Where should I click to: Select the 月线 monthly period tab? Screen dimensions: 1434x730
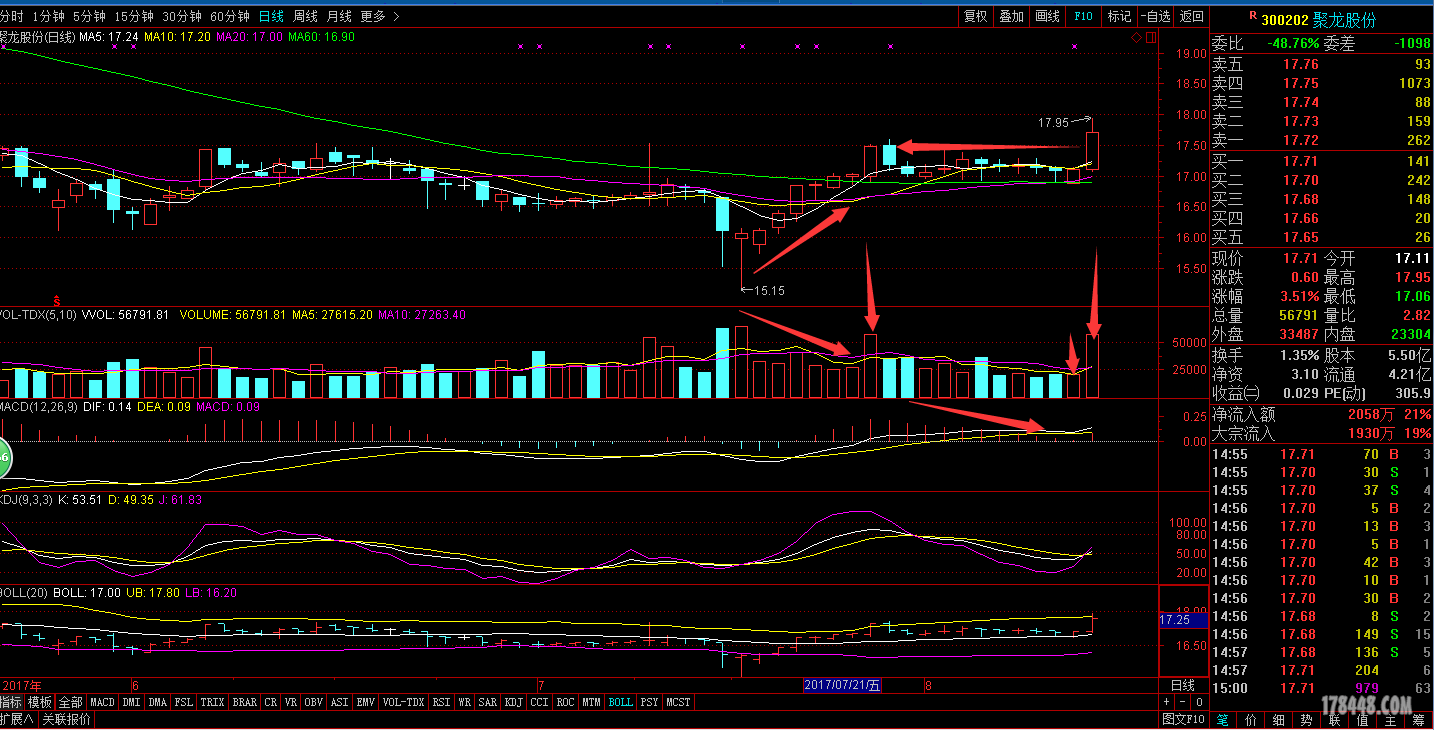(339, 16)
